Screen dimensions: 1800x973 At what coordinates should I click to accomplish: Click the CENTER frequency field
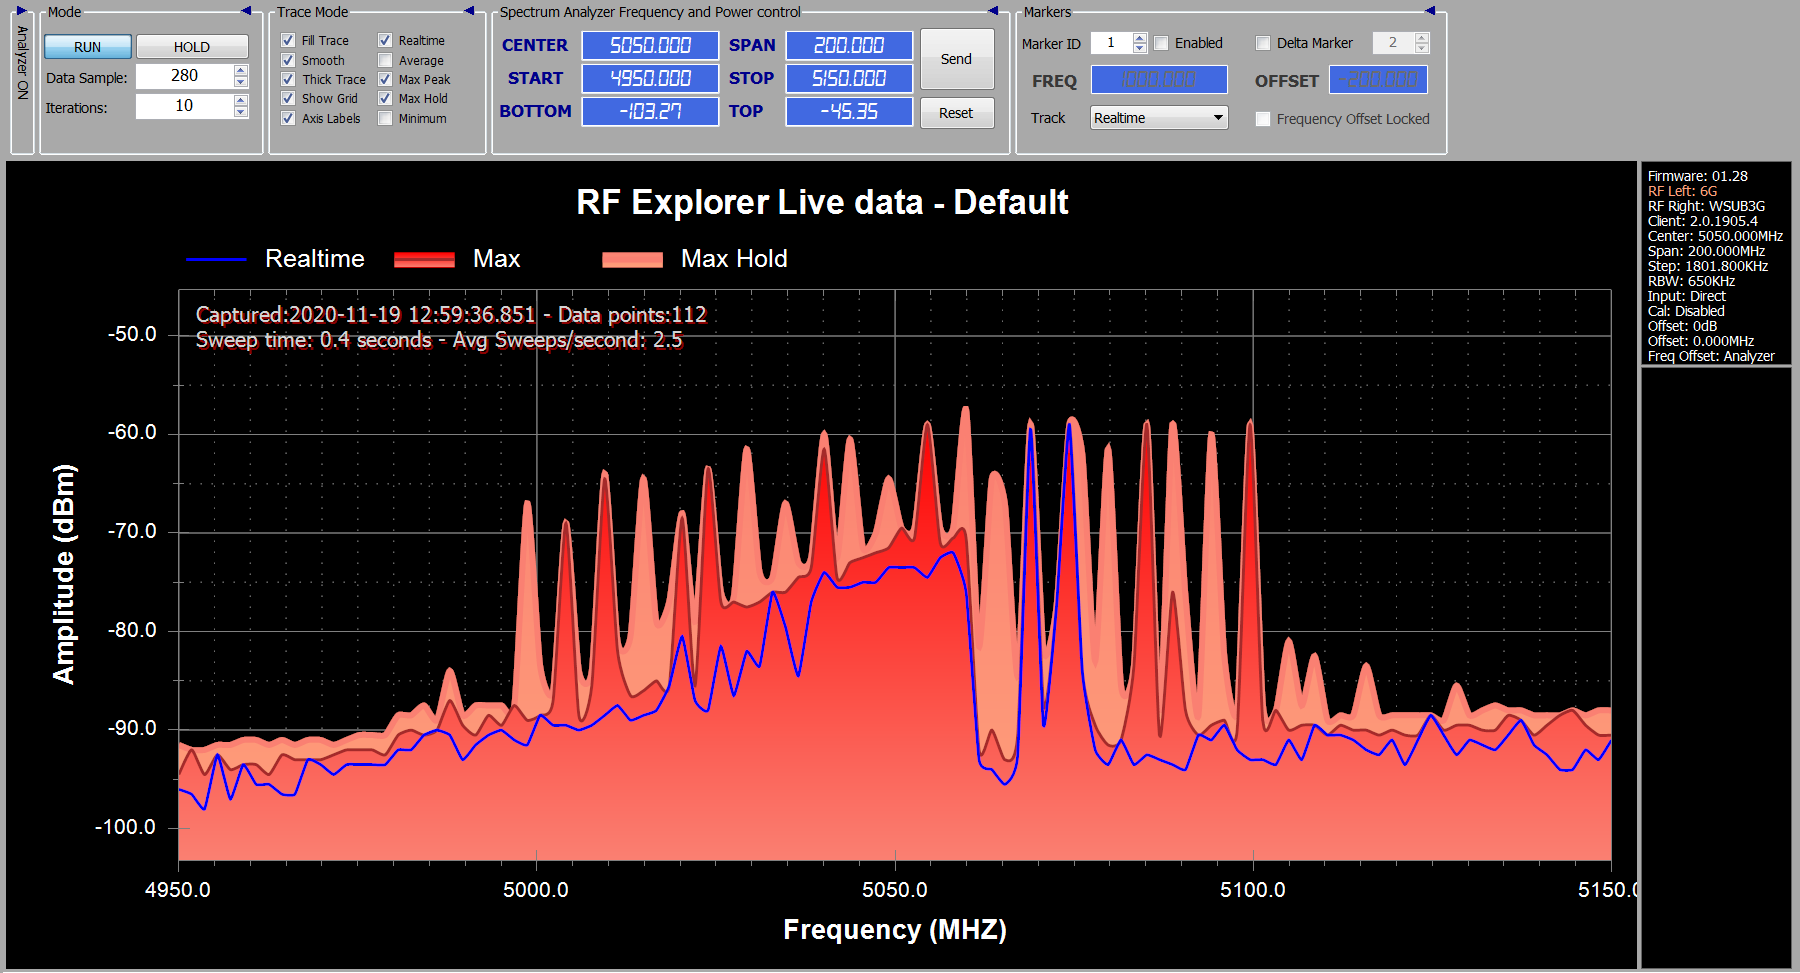pyautogui.click(x=650, y=45)
